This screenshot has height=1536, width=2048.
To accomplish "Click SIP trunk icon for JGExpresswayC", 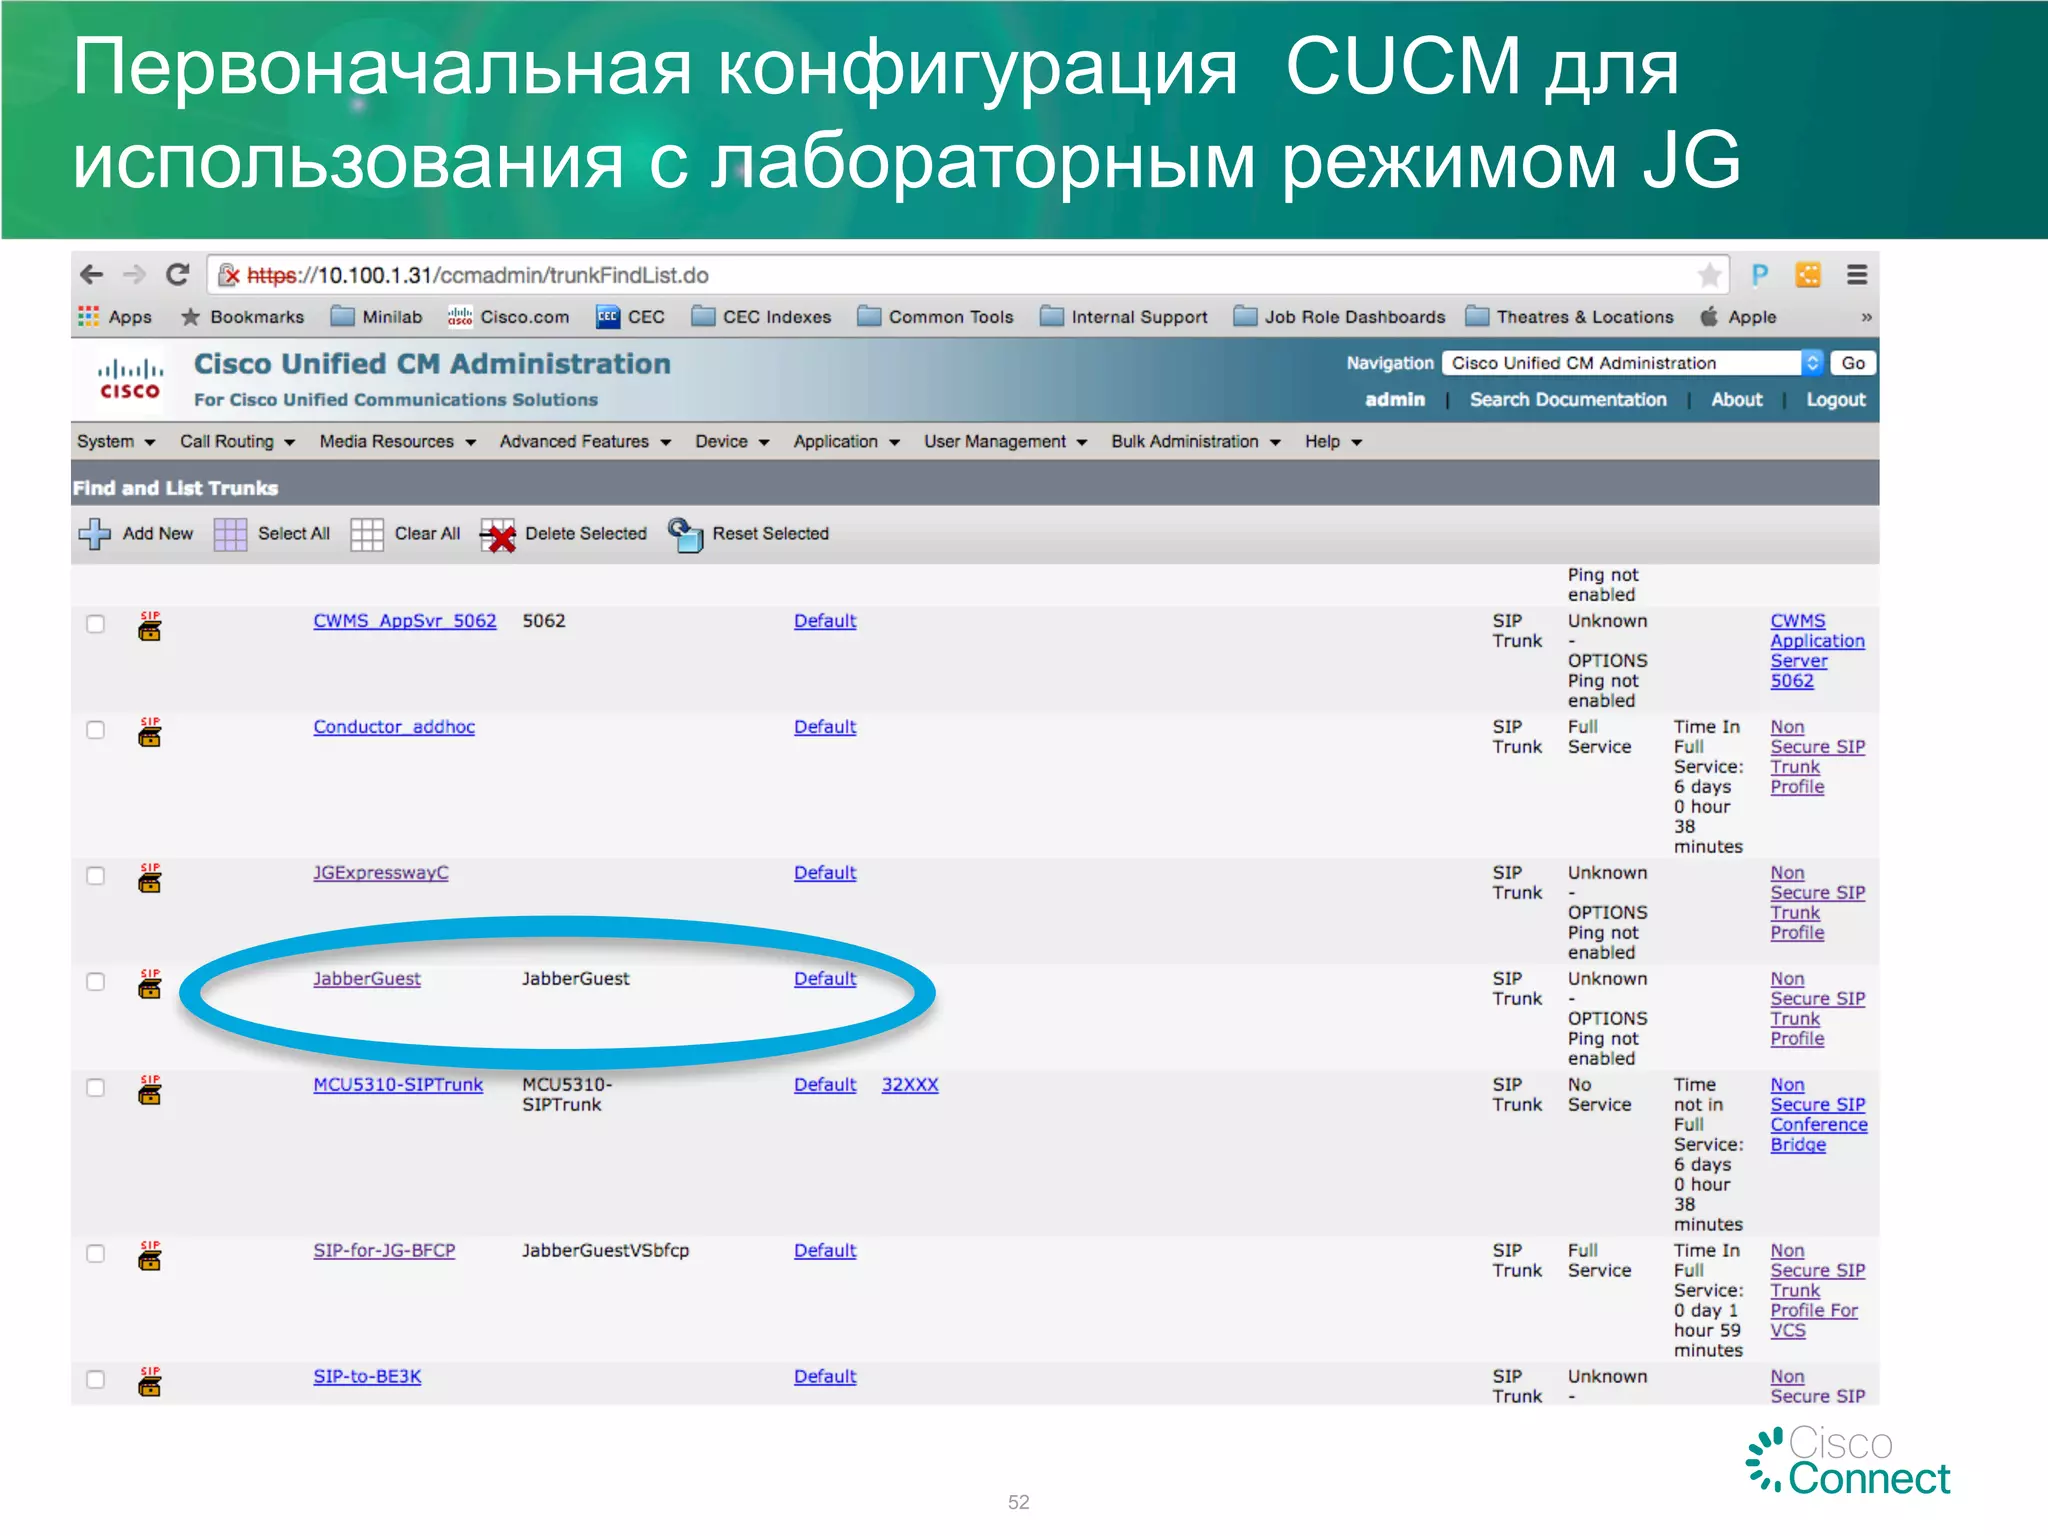I will [x=150, y=878].
